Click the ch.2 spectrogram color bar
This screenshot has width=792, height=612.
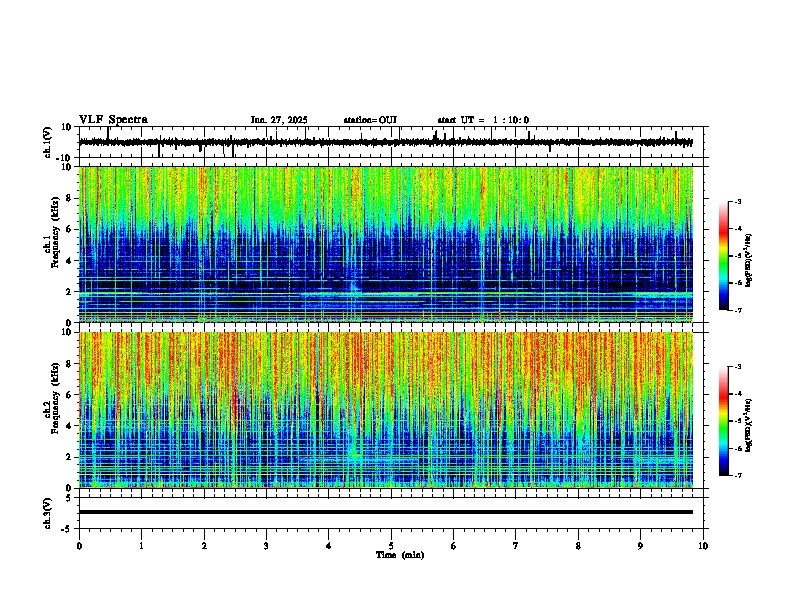724,421
